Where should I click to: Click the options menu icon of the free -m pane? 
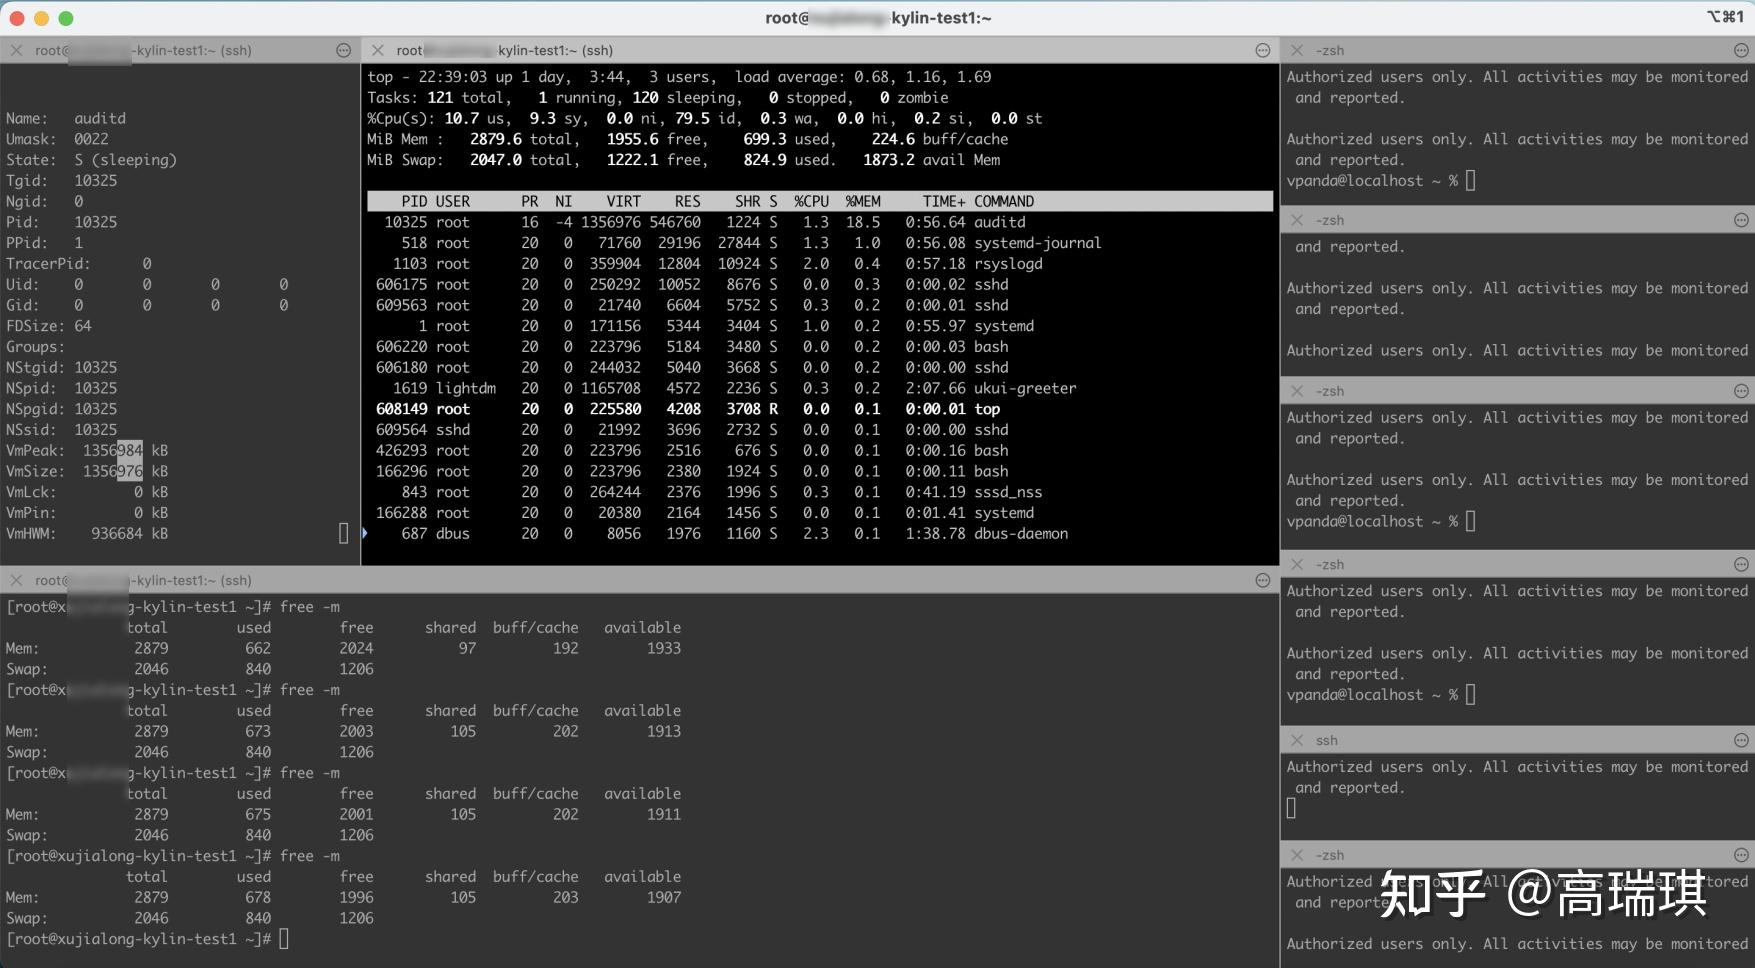click(x=1262, y=580)
